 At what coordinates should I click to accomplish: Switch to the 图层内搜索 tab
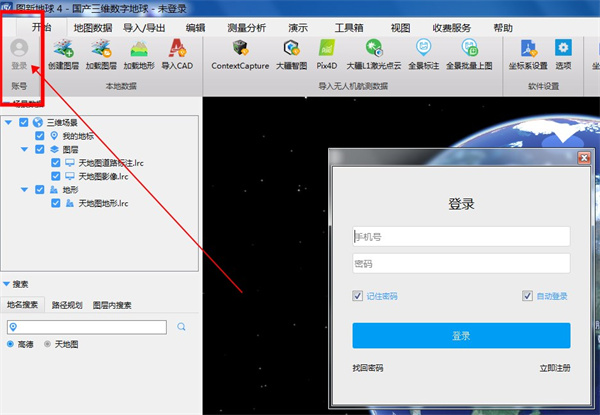[112, 305]
